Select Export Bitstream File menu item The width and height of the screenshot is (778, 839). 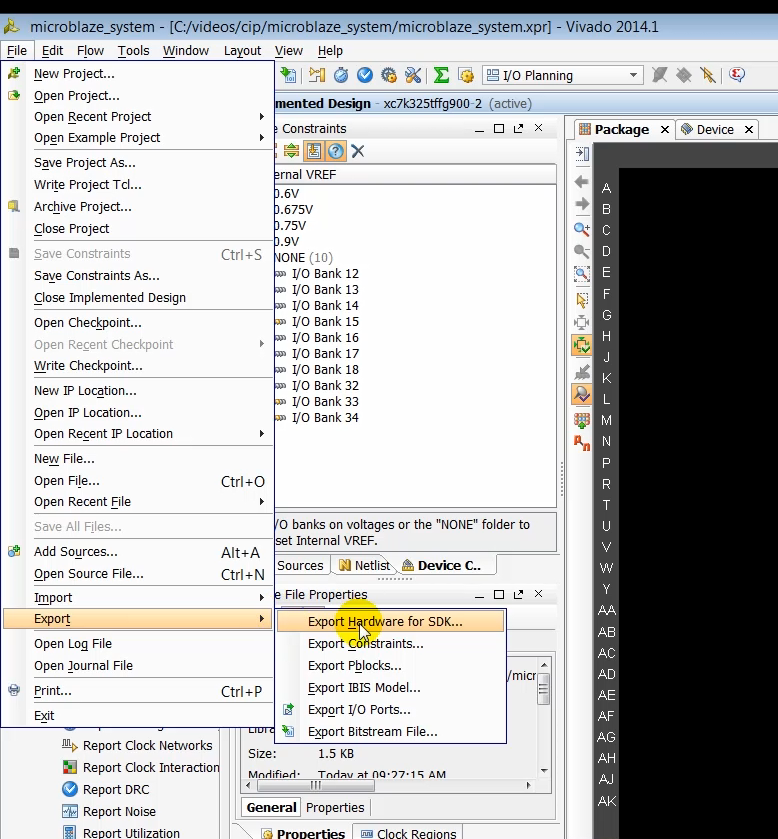391,731
